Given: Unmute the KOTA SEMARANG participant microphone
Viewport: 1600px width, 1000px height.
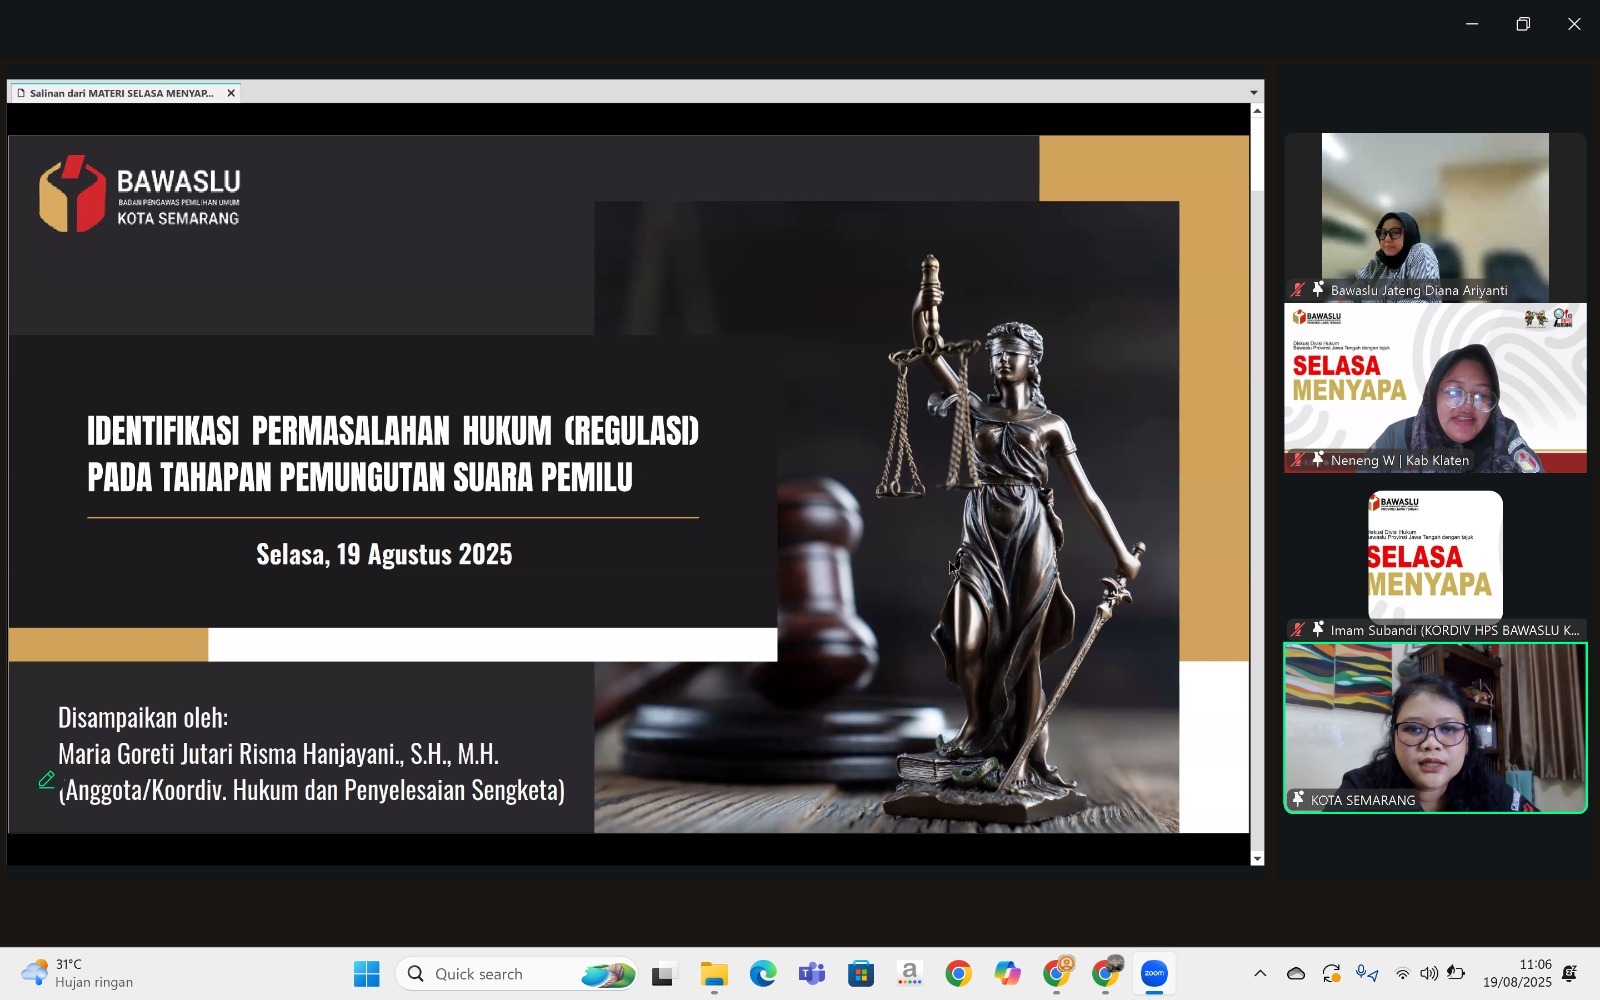Looking at the screenshot, I should [1296, 799].
